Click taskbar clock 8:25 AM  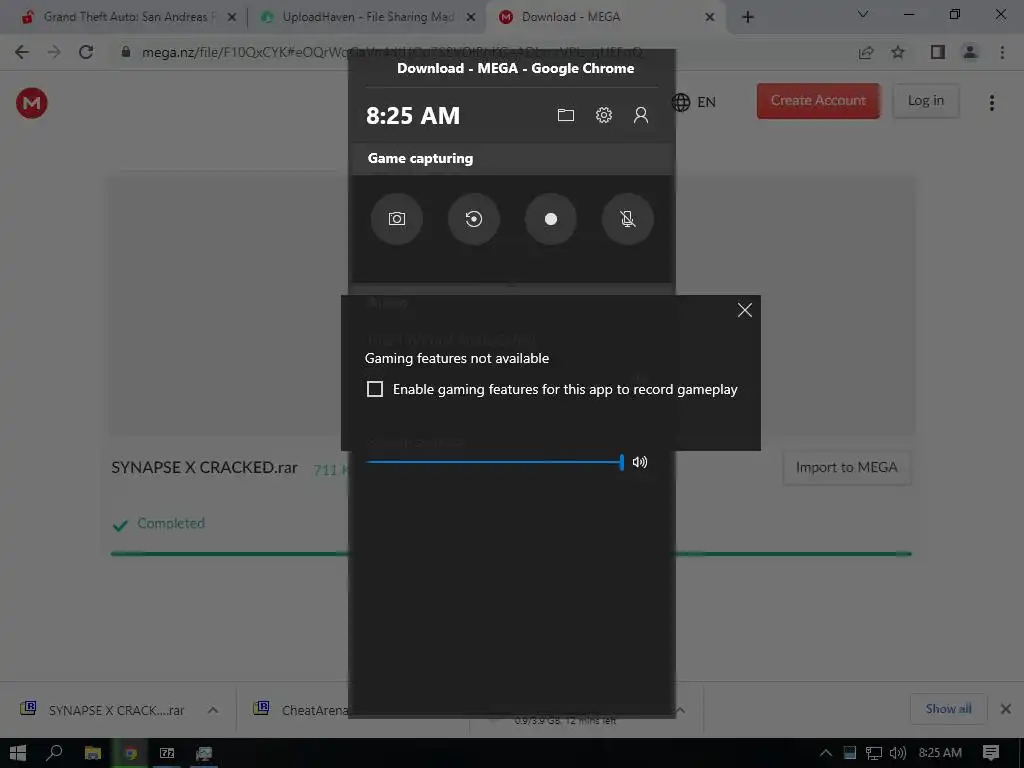coord(940,753)
